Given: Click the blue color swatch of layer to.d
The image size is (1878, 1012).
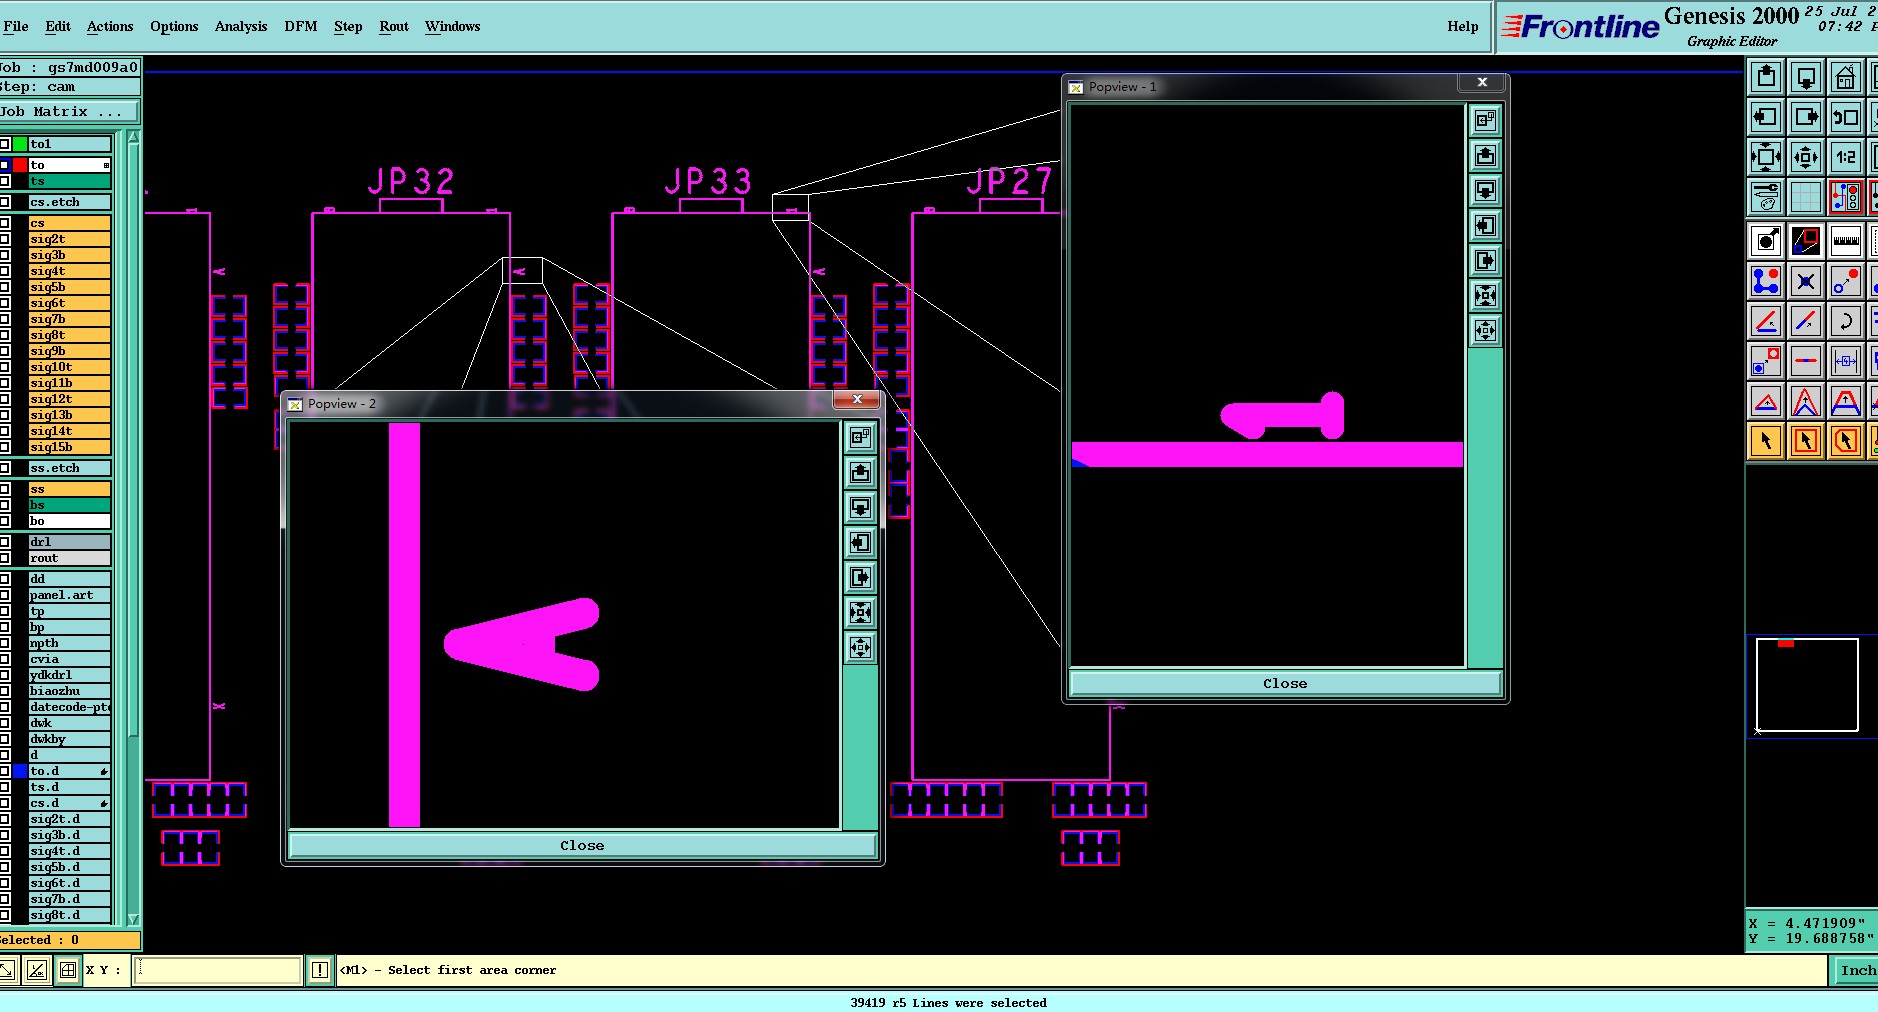Looking at the screenshot, I should pos(20,771).
